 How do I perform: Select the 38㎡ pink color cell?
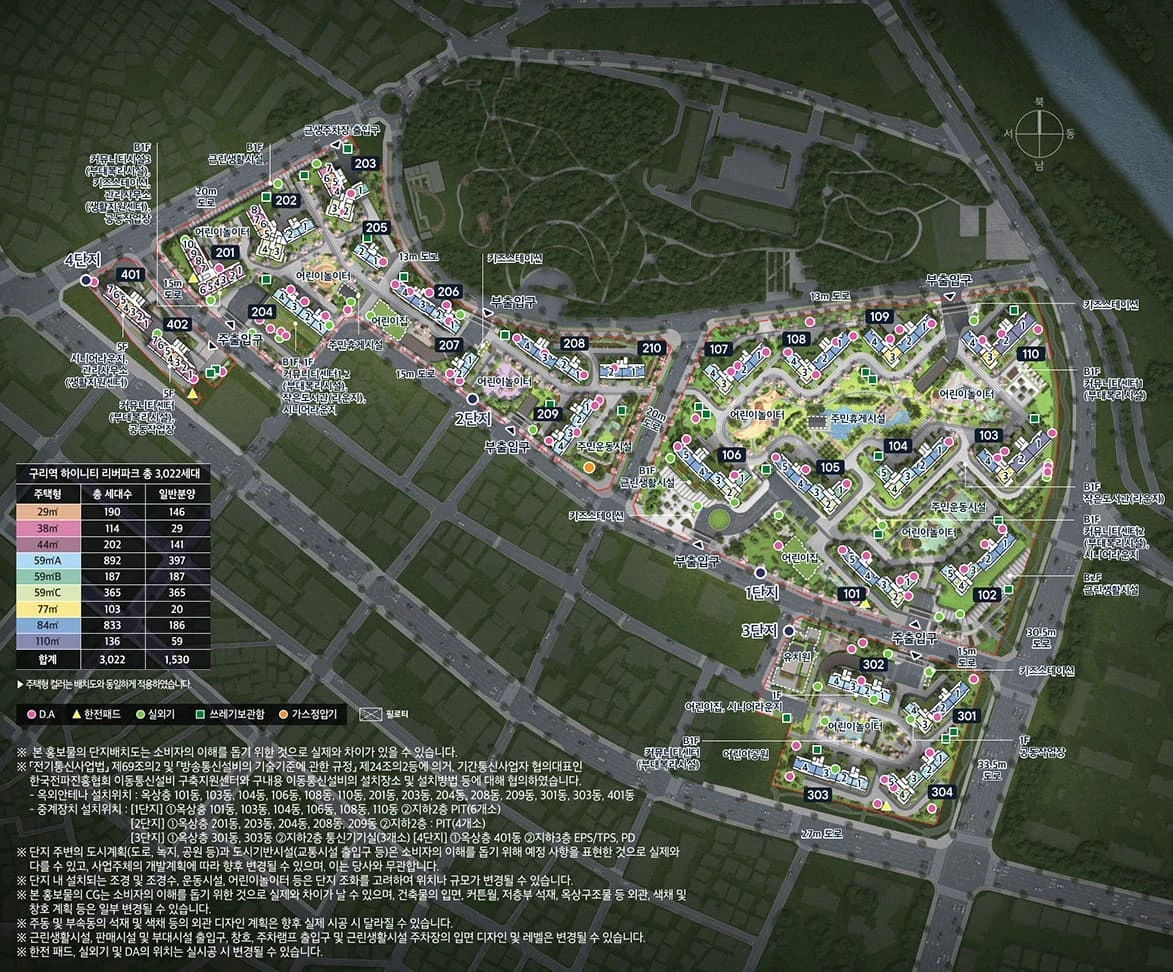click(x=47, y=528)
